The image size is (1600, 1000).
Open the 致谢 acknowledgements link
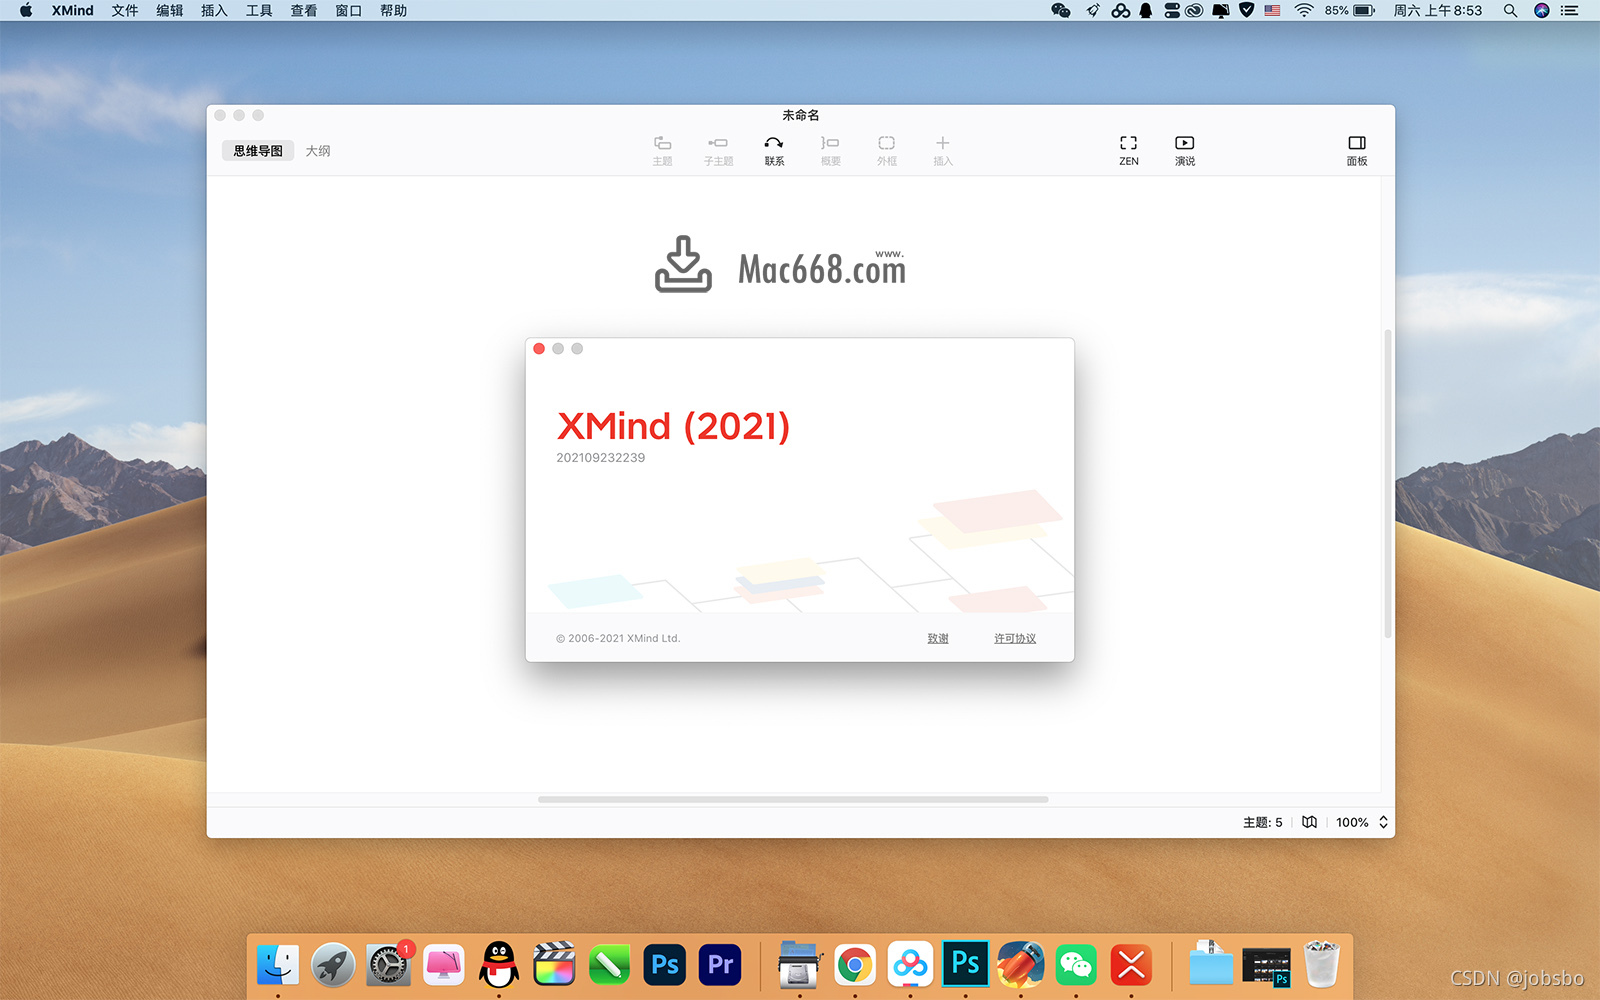coord(938,638)
